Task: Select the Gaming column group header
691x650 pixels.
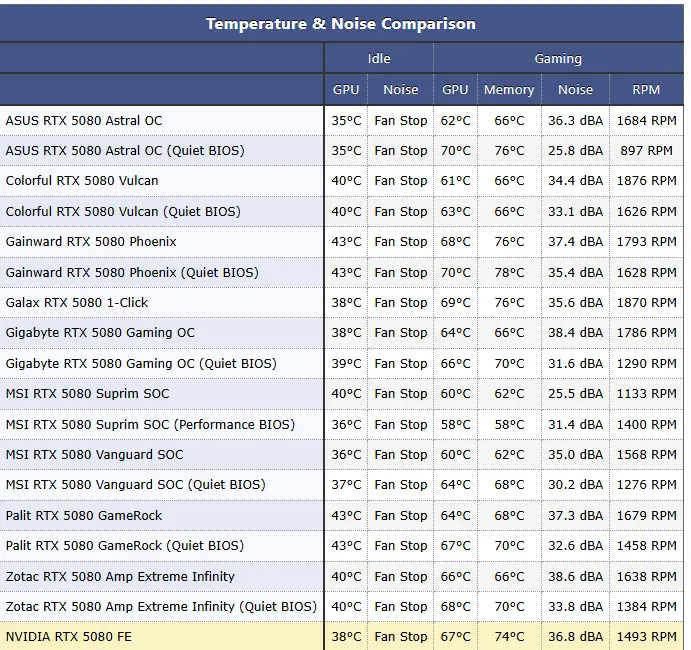Action: (x=558, y=58)
